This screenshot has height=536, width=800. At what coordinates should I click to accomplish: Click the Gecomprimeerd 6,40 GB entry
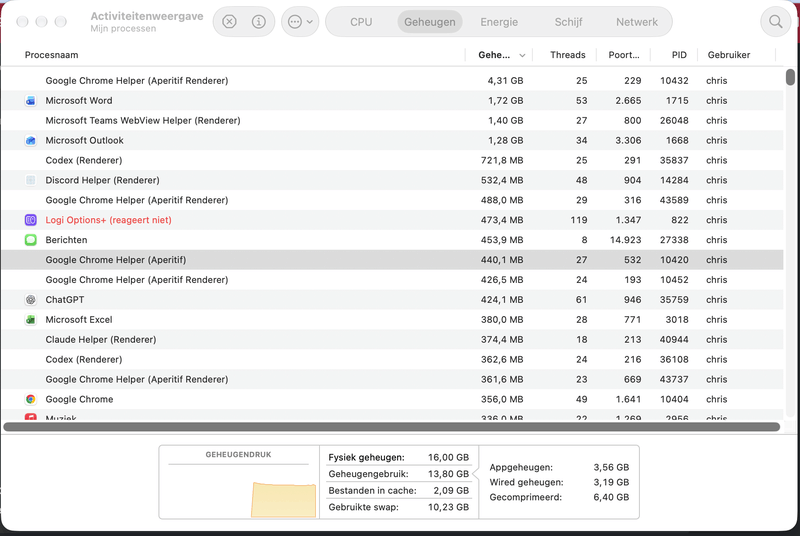pyautogui.click(x=559, y=497)
